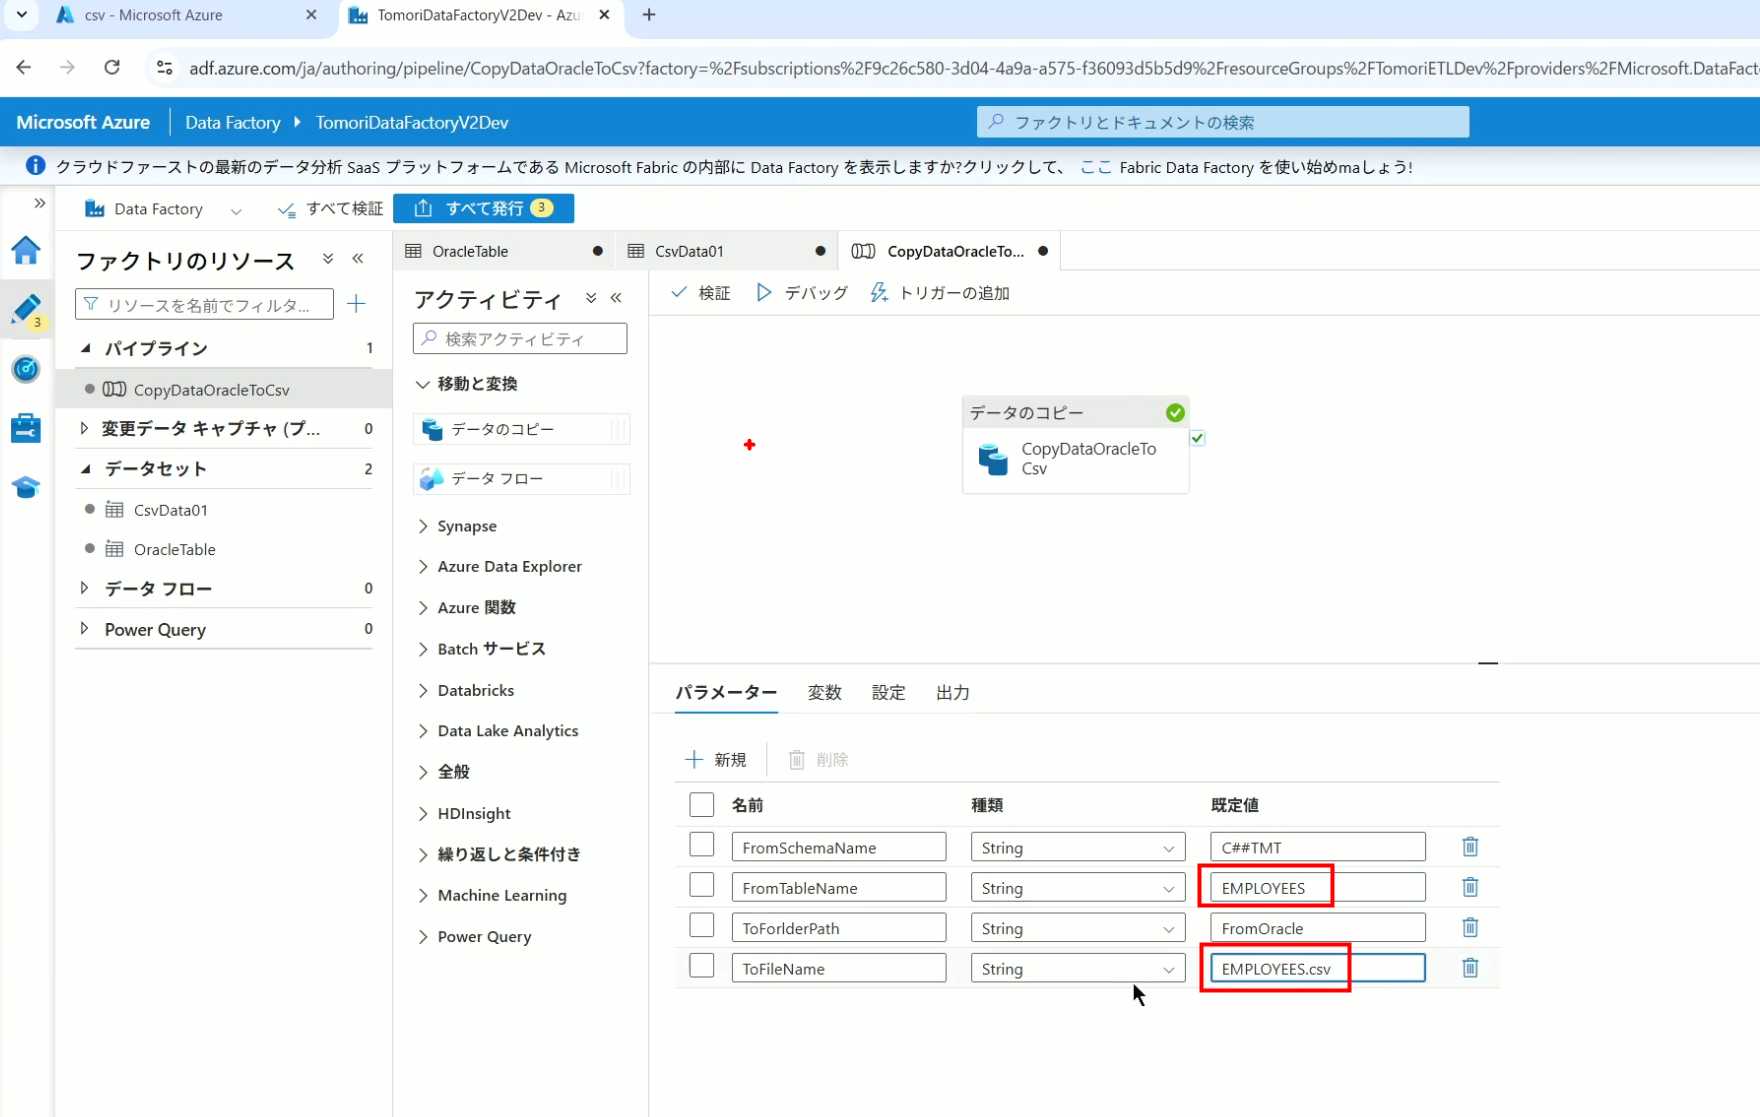This screenshot has width=1760, height=1117.
Task: Open the Manage toolbox icon in sidebar
Action: pyautogui.click(x=26, y=428)
